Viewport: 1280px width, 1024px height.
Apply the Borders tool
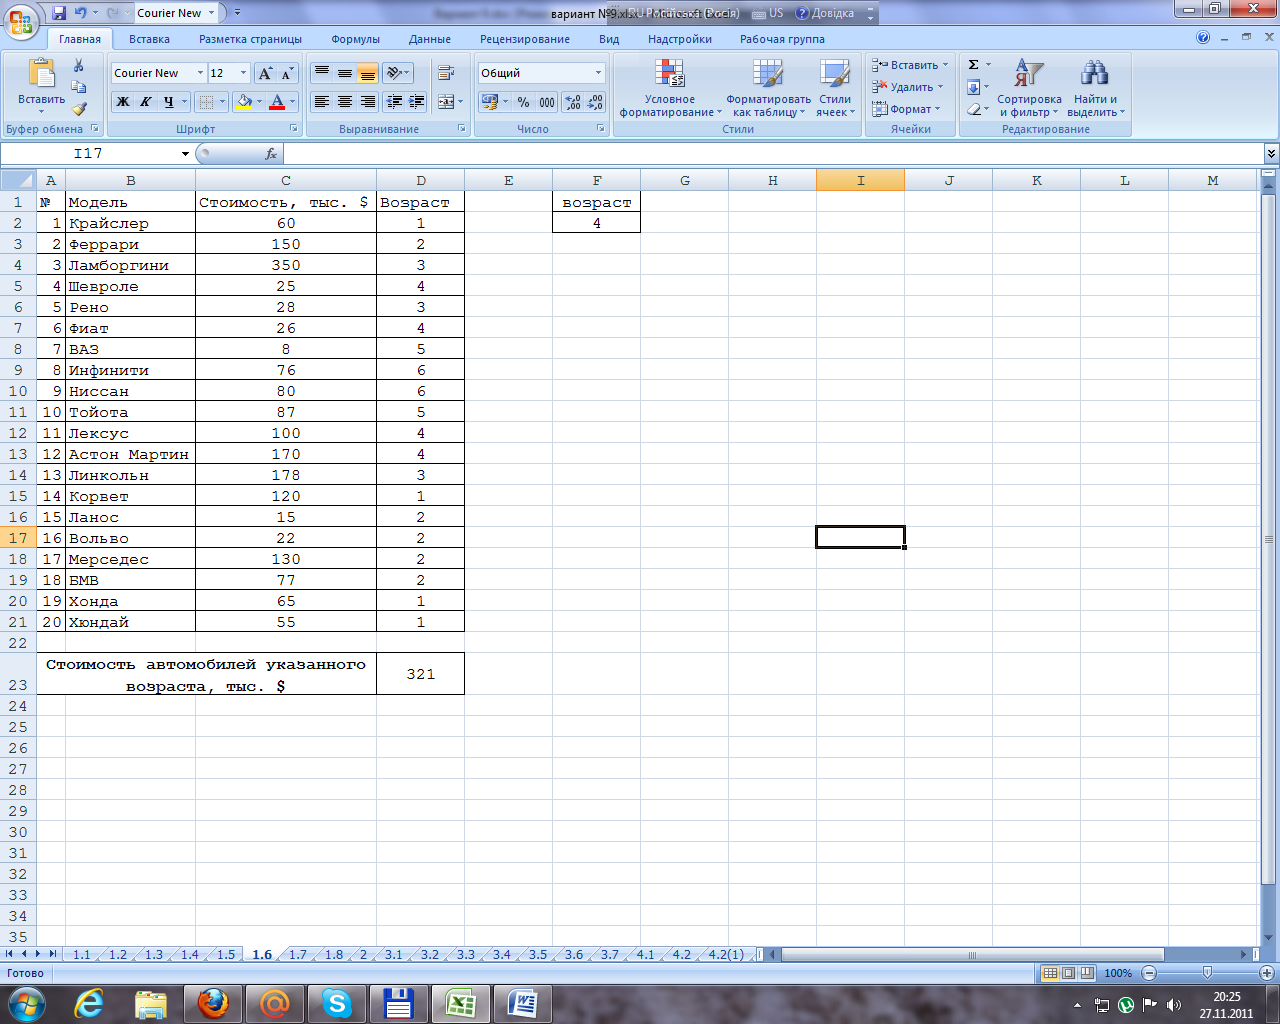[205, 102]
